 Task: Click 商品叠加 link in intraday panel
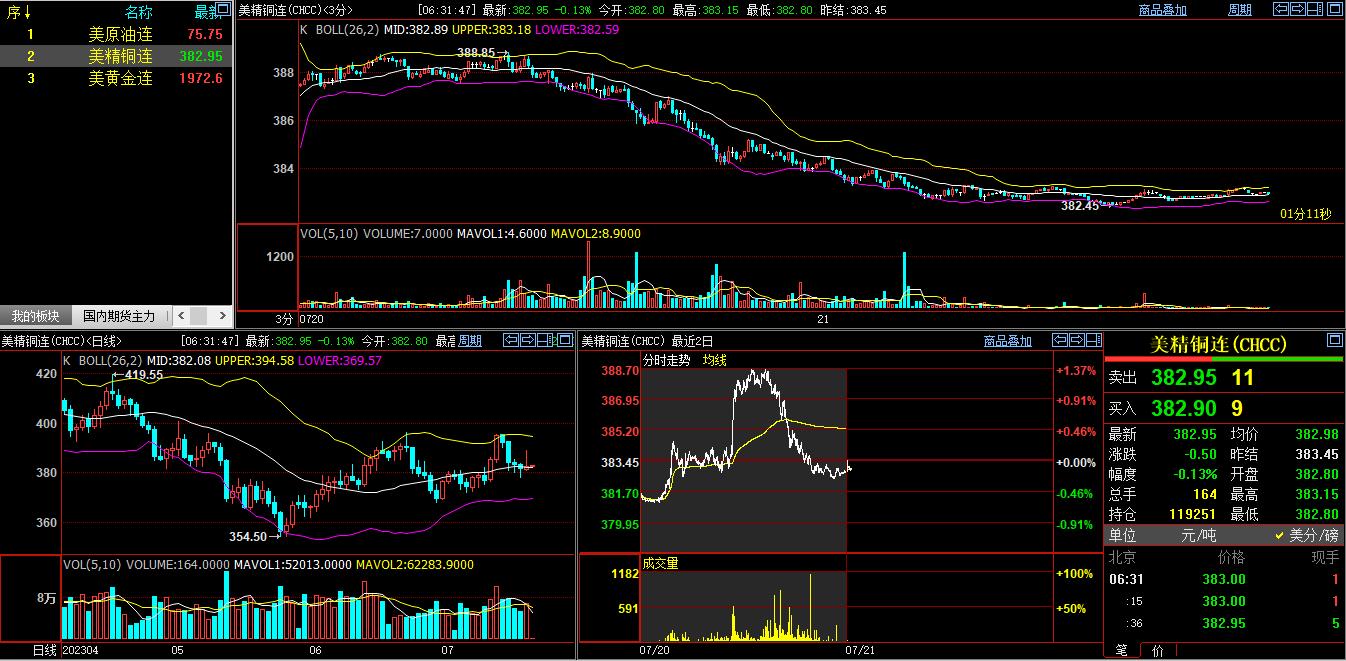pos(1007,341)
